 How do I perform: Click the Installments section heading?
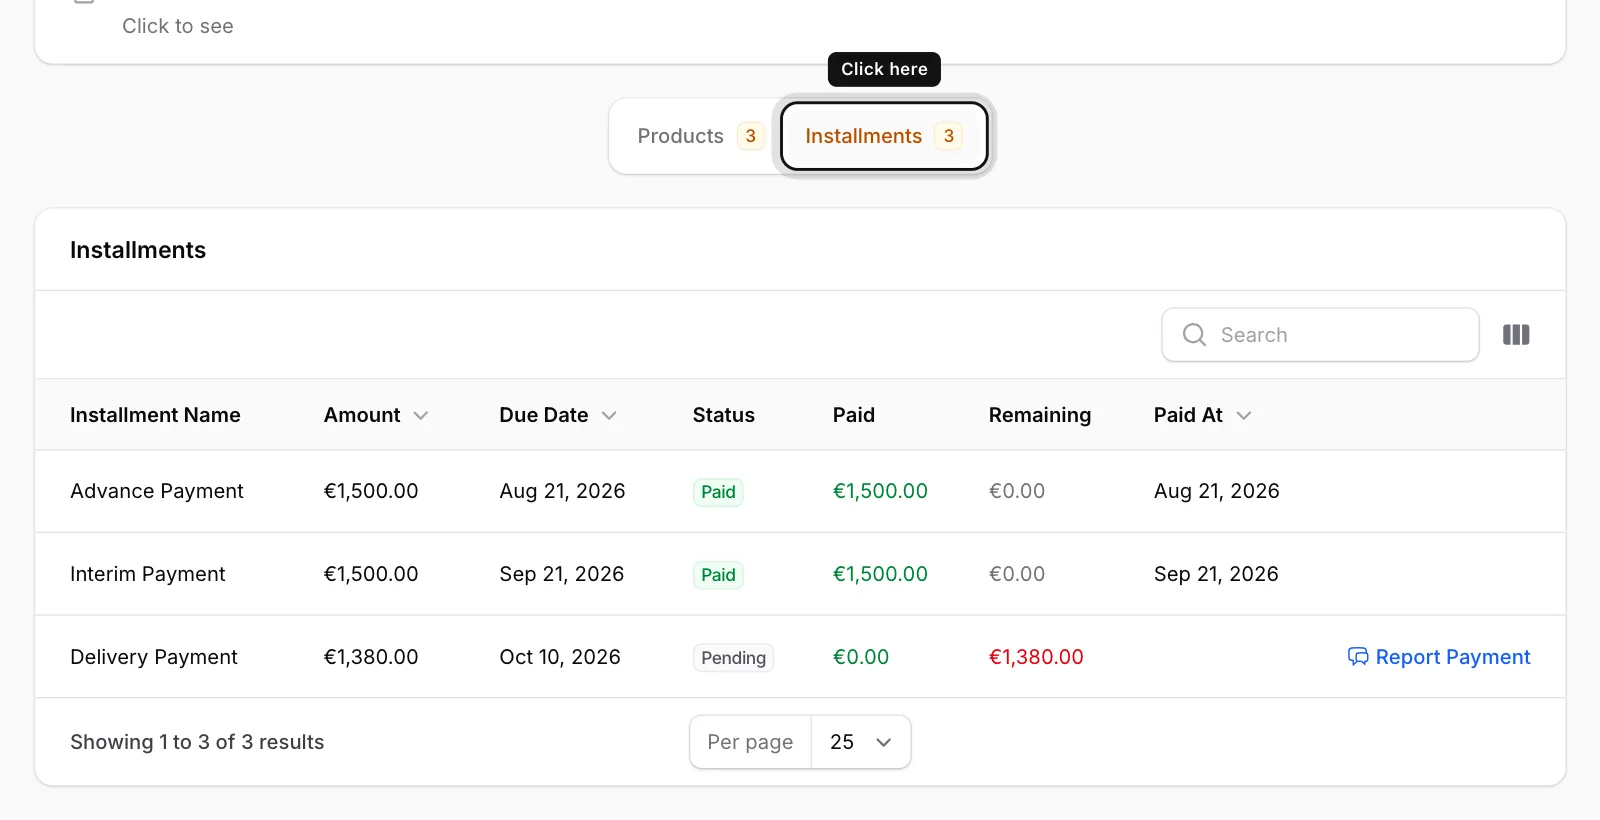pos(138,250)
